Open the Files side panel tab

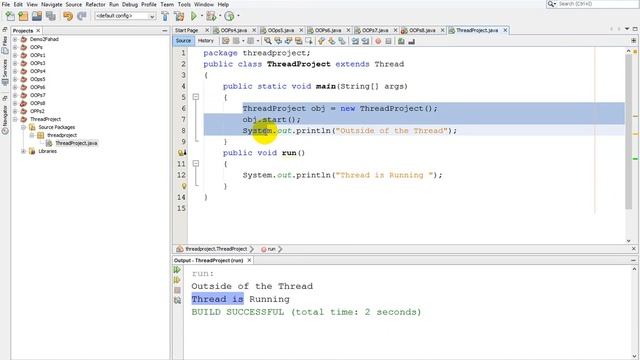pyautogui.click(x=5, y=45)
